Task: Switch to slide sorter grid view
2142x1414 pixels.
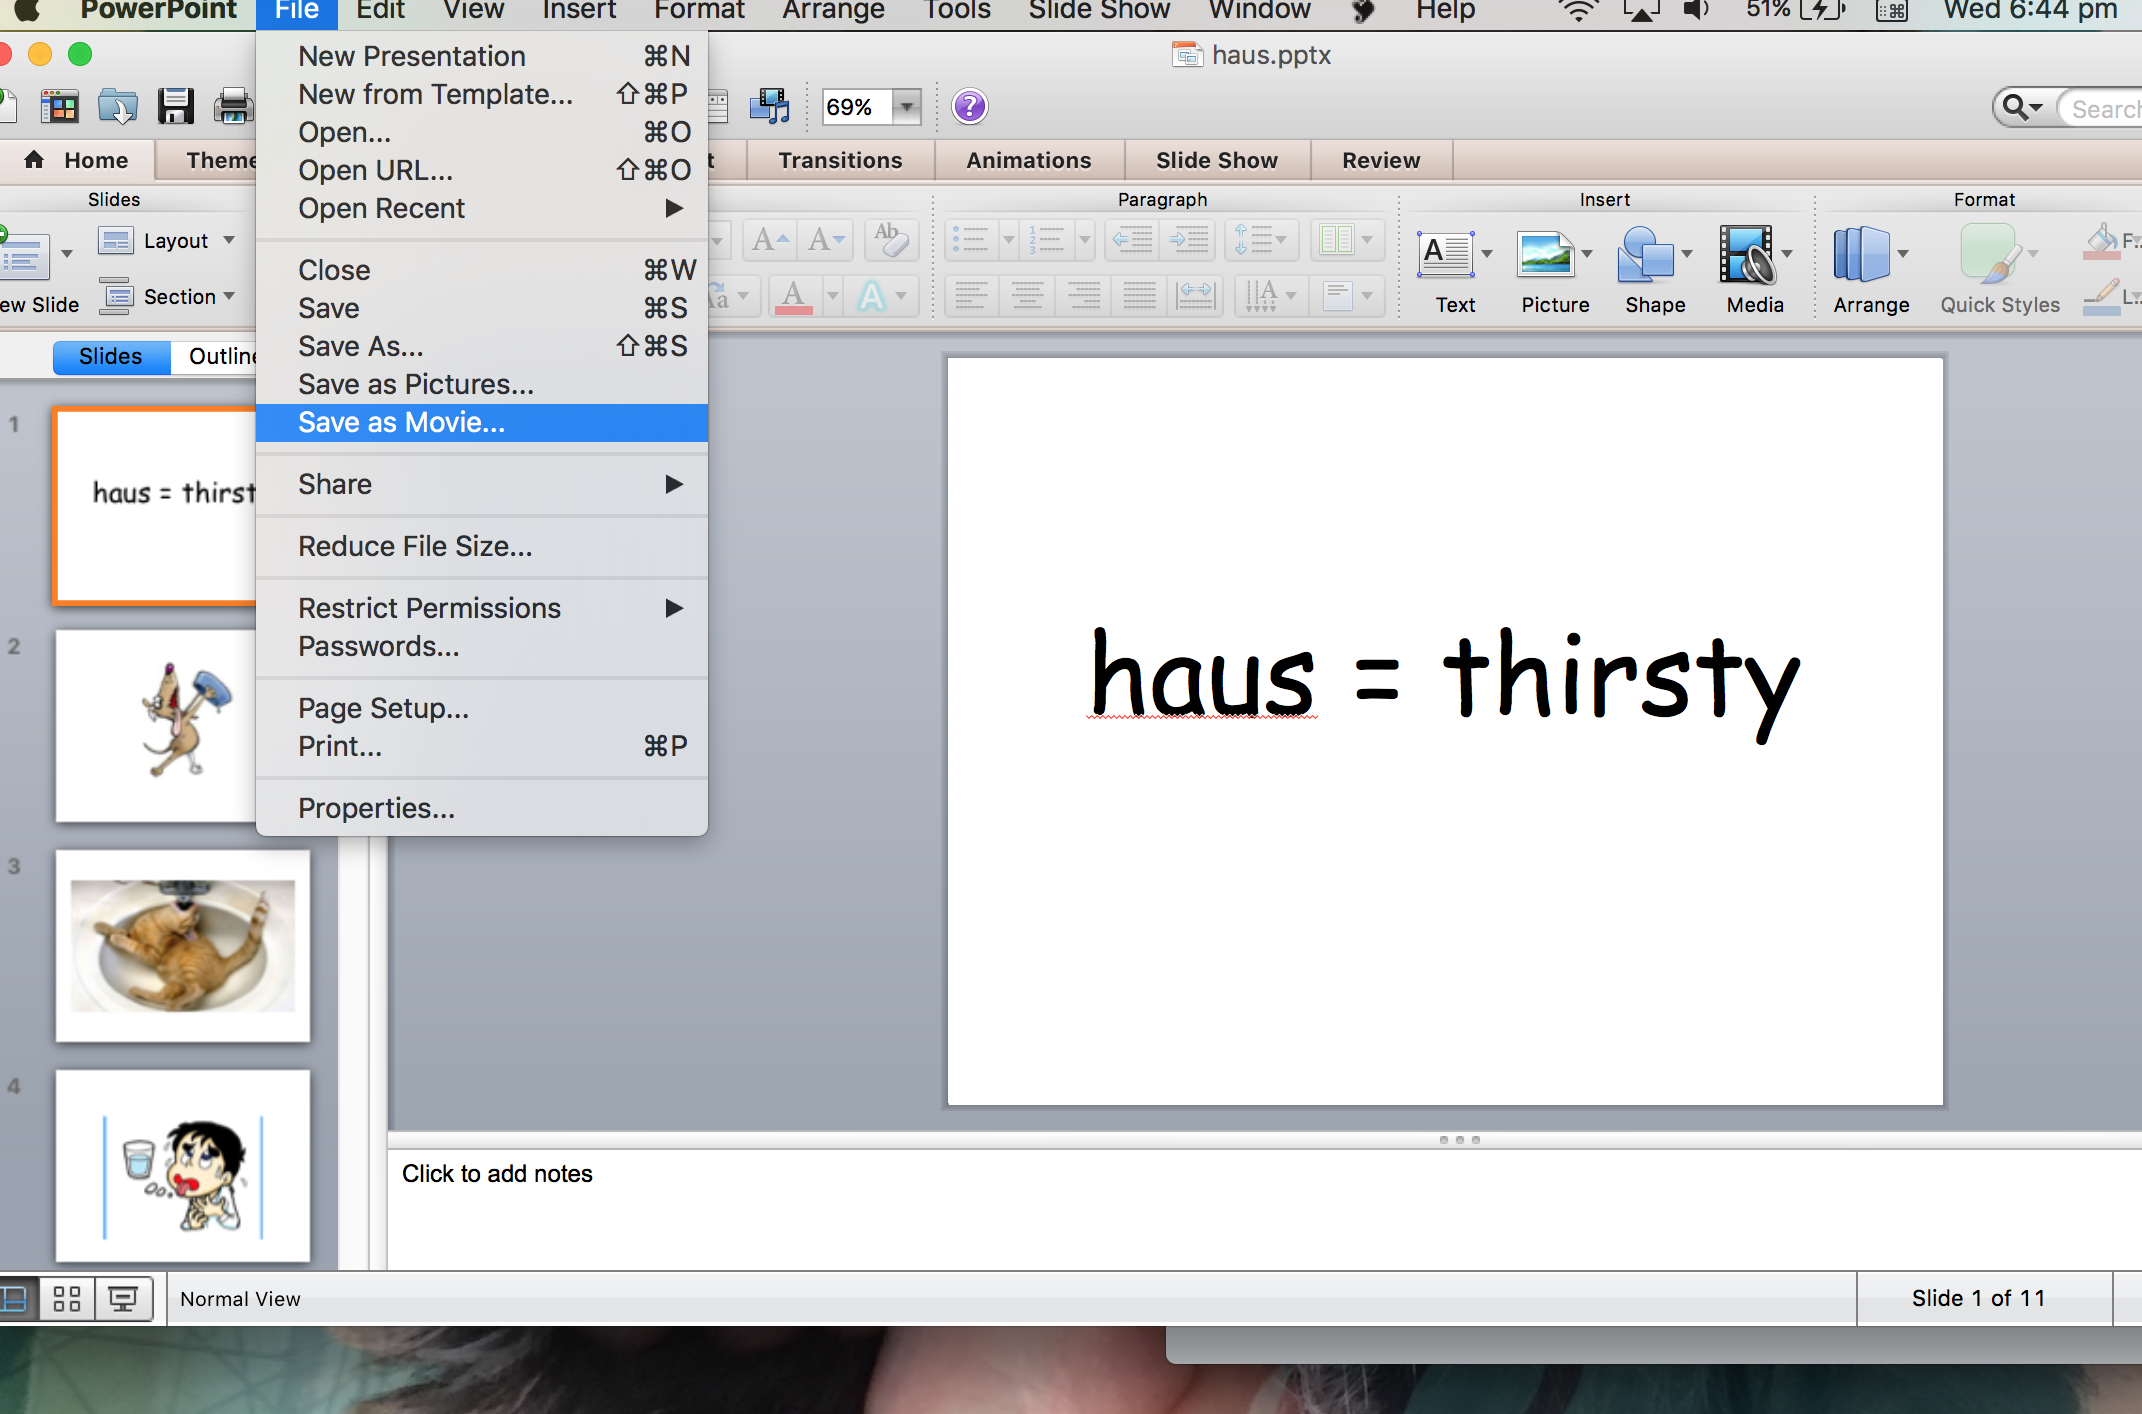Action: 67,1299
